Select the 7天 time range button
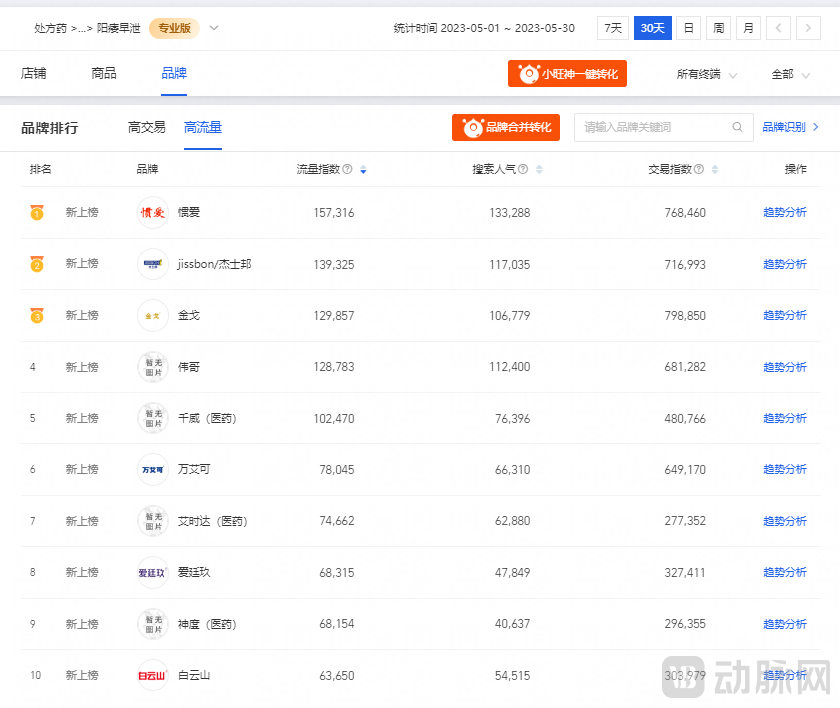840x708 pixels. coord(613,28)
